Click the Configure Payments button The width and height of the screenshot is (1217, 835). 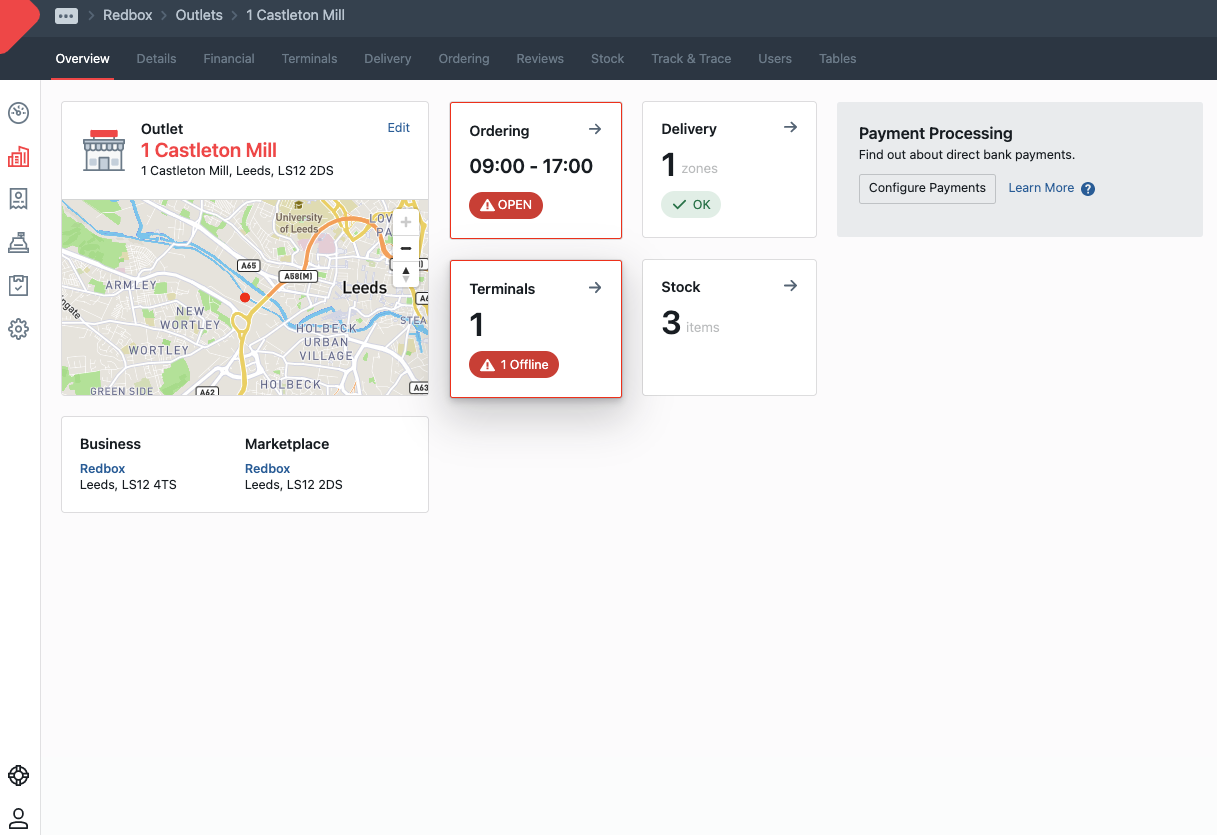pyautogui.click(x=927, y=188)
